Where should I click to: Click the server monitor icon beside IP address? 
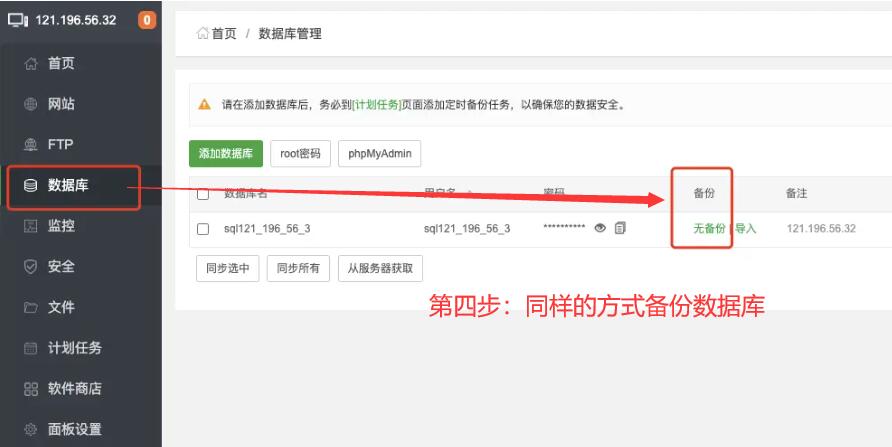18,20
